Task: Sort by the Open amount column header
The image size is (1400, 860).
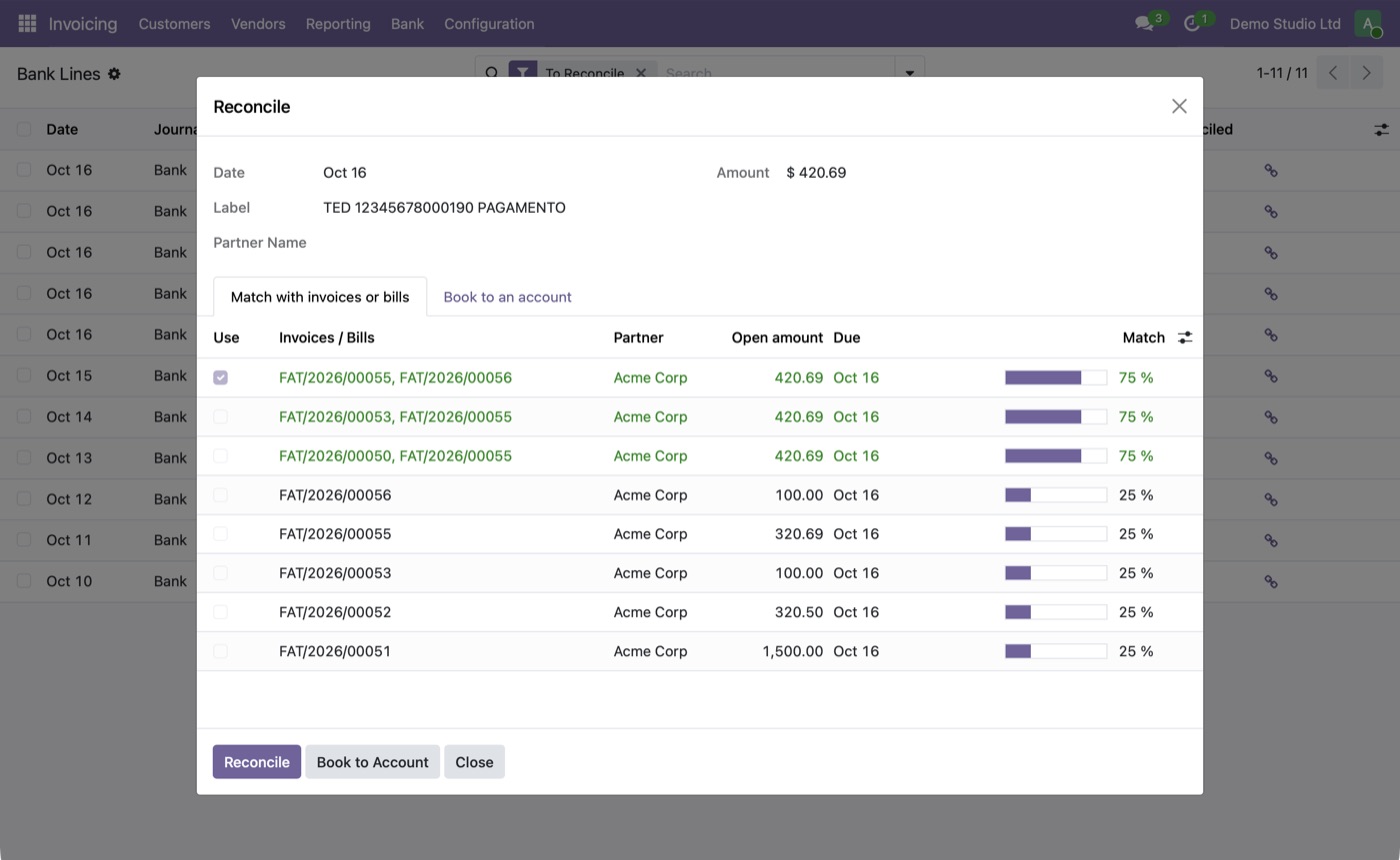Action: [777, 338]
